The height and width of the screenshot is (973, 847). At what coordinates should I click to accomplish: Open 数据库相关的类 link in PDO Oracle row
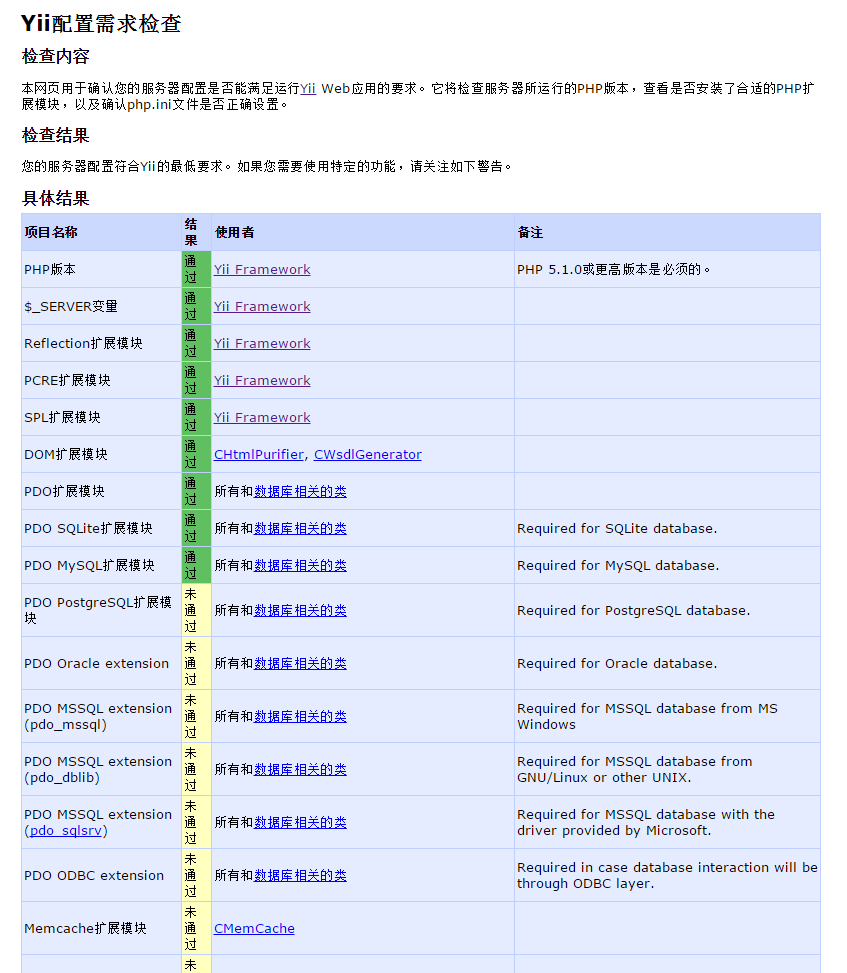300,663
